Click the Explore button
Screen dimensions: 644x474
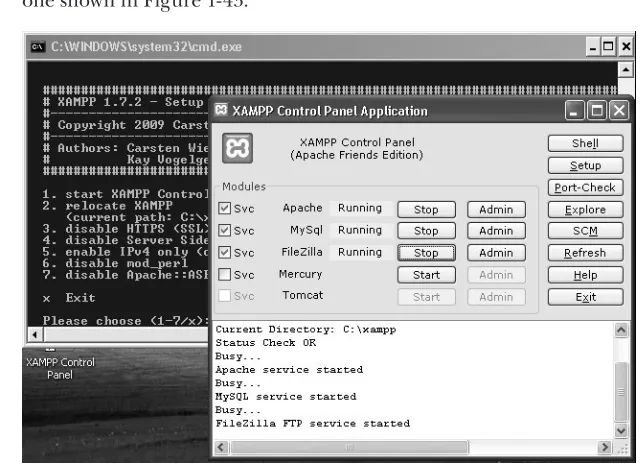pos(585,210)
